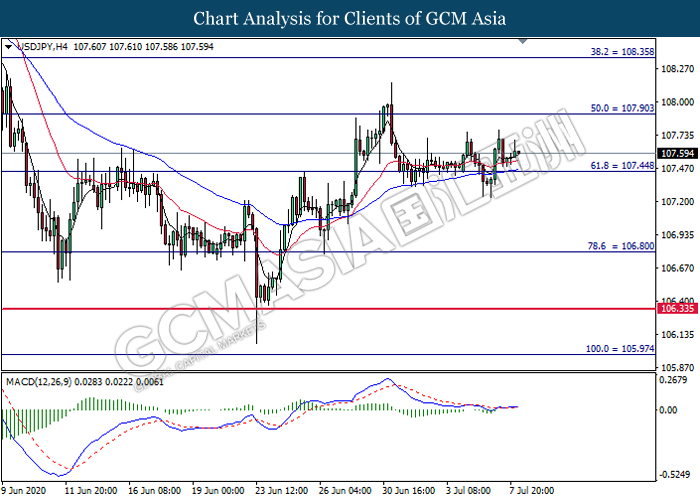The height and width of the screenshot is (500, 700).
Task: Select the 50.0 = 107.903 Fibonacci label
Action: point(622,108)
